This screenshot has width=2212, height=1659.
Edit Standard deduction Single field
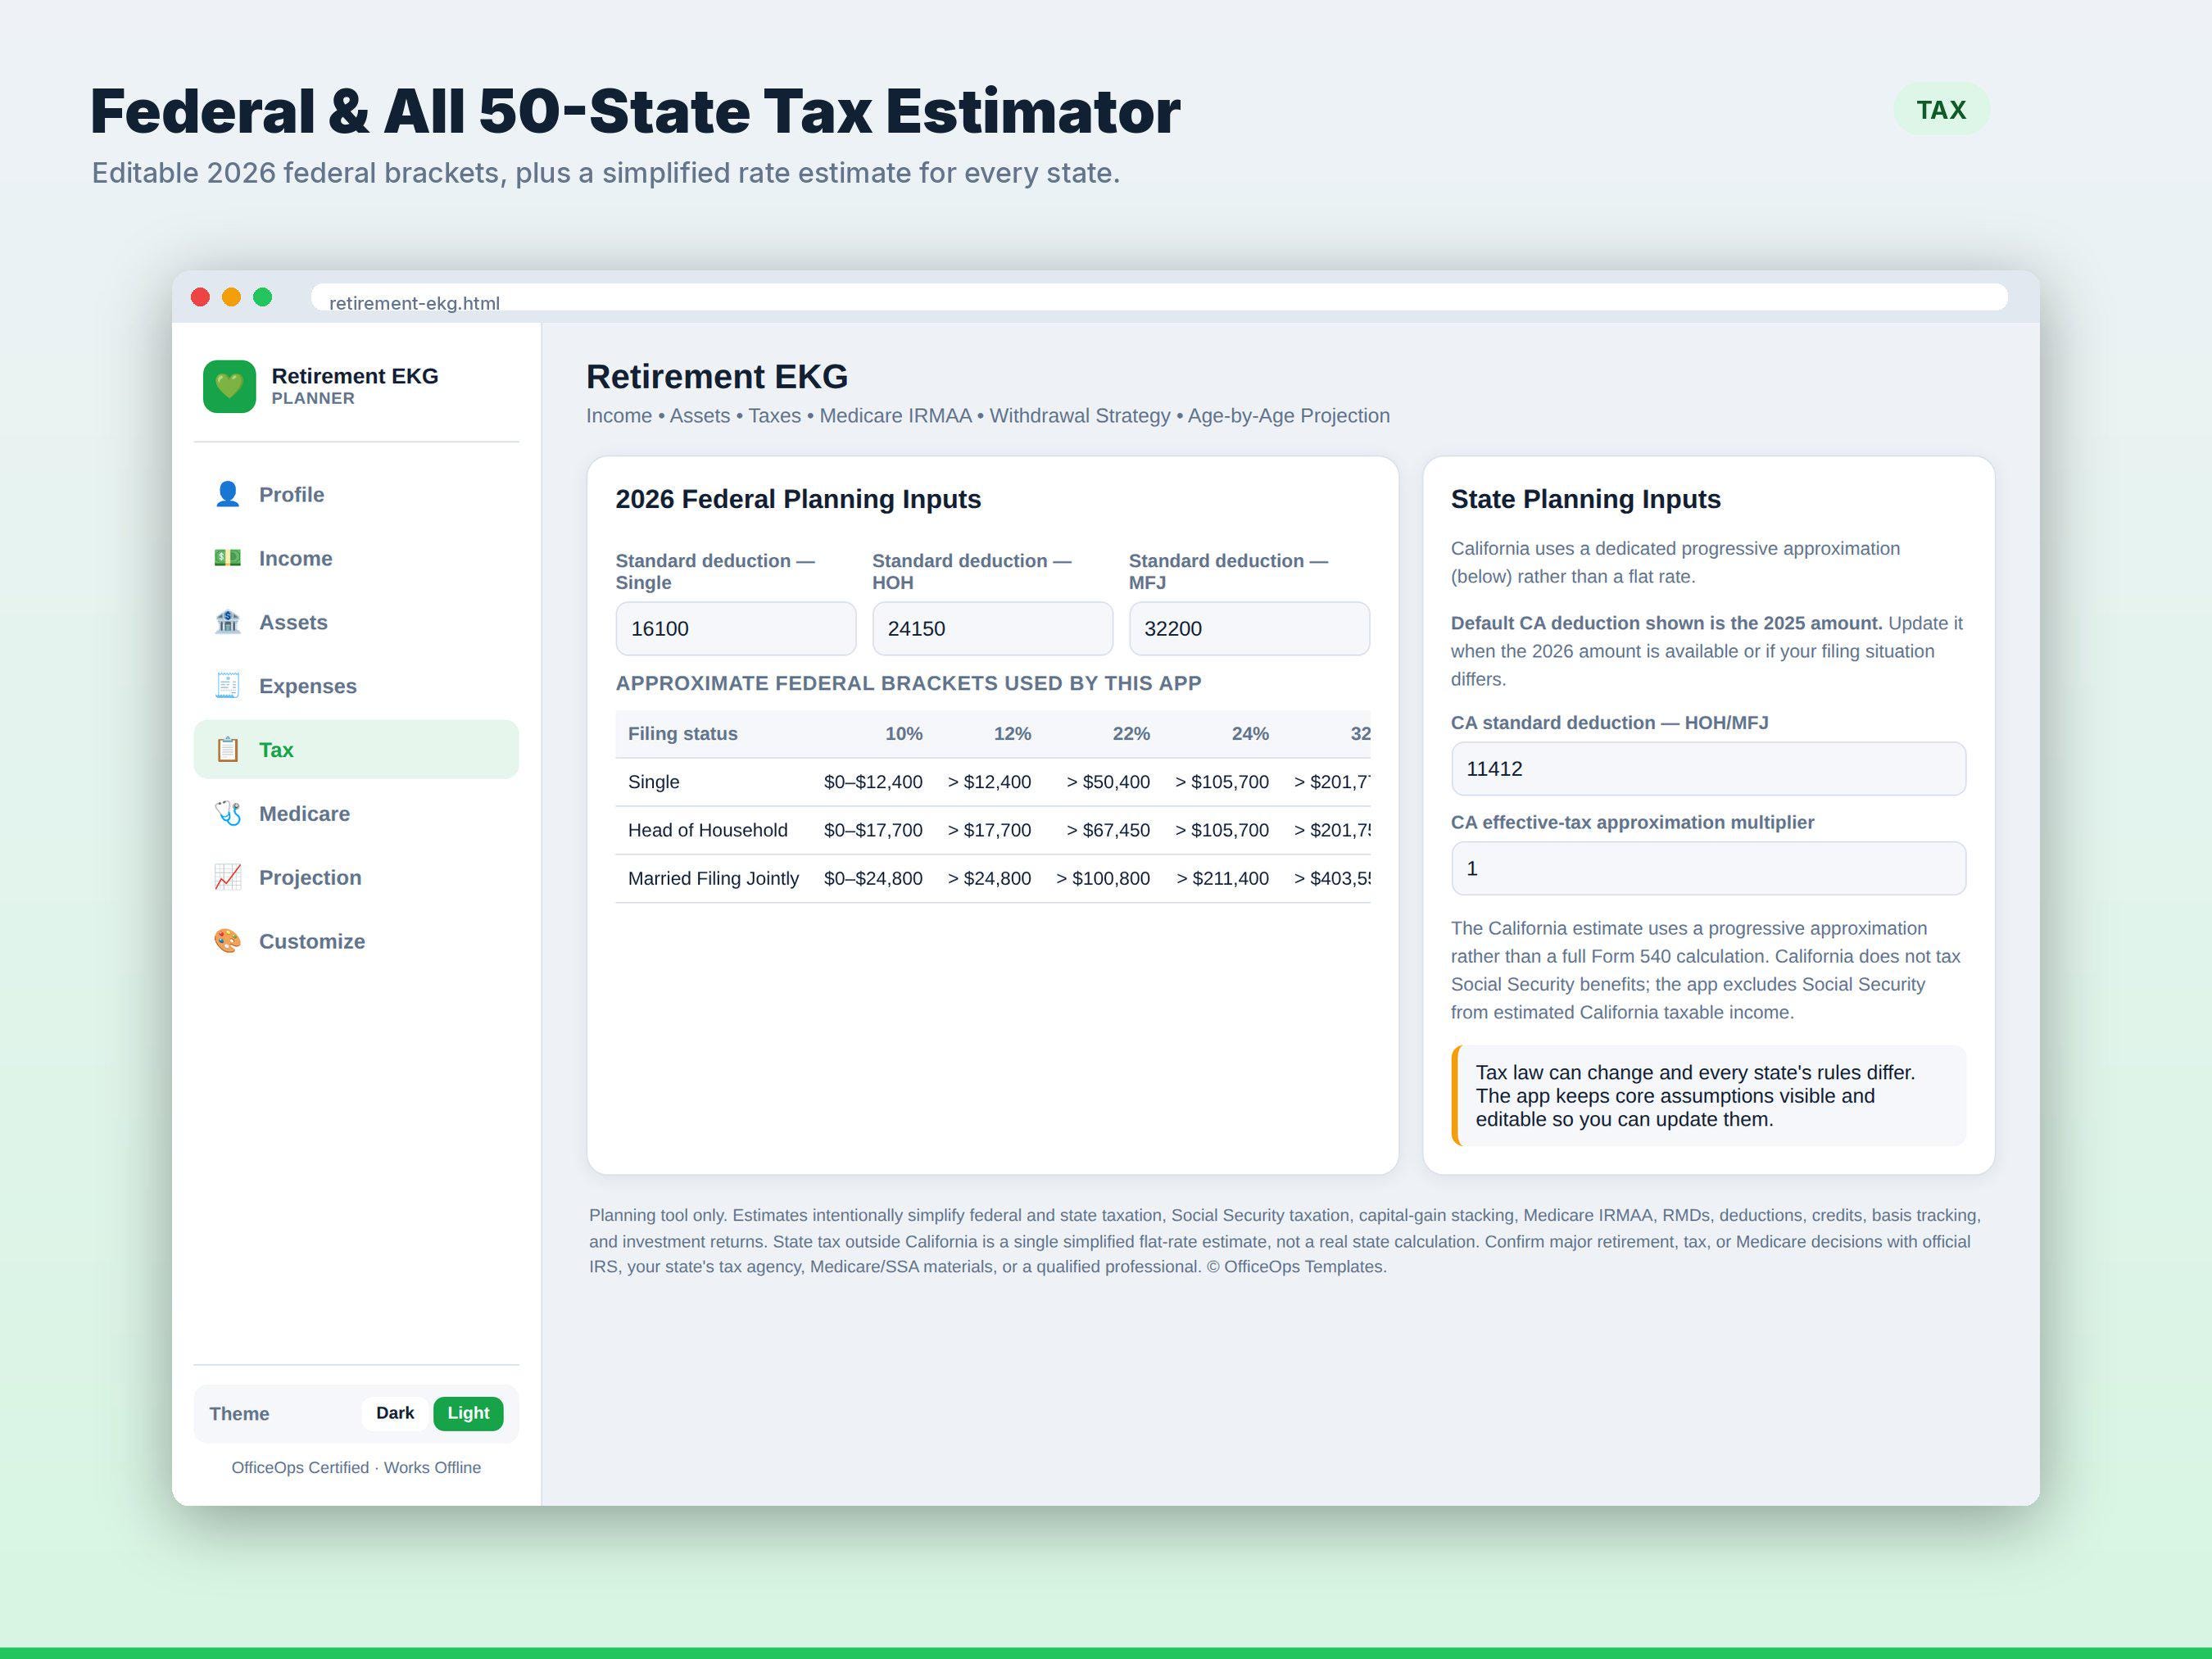[x=736, y=628]
